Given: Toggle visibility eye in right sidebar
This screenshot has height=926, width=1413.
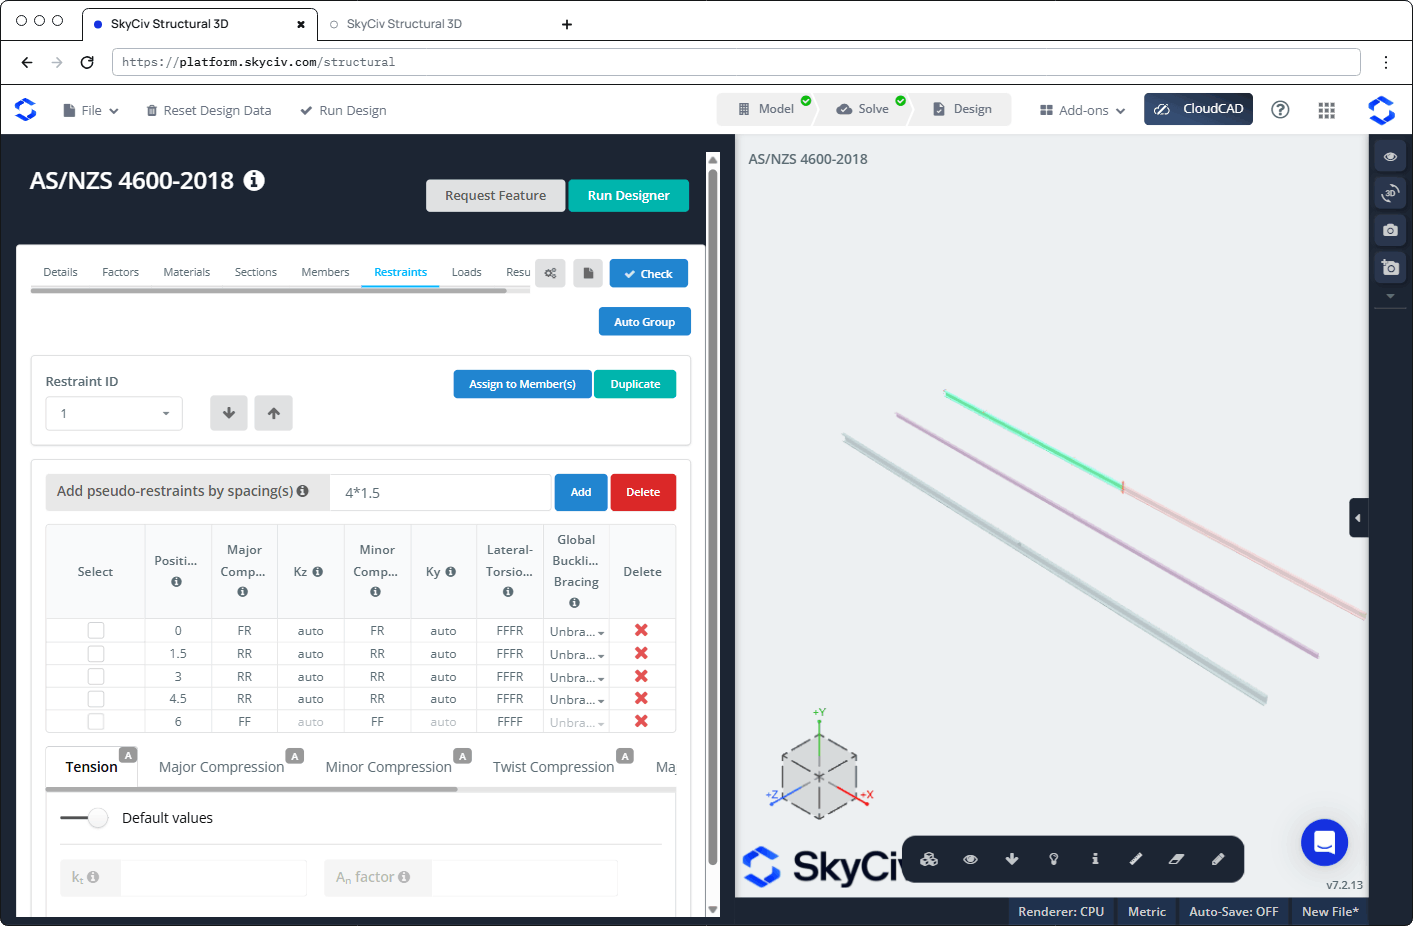Looking at the screenshot, I should click(x=1390, y=156).
